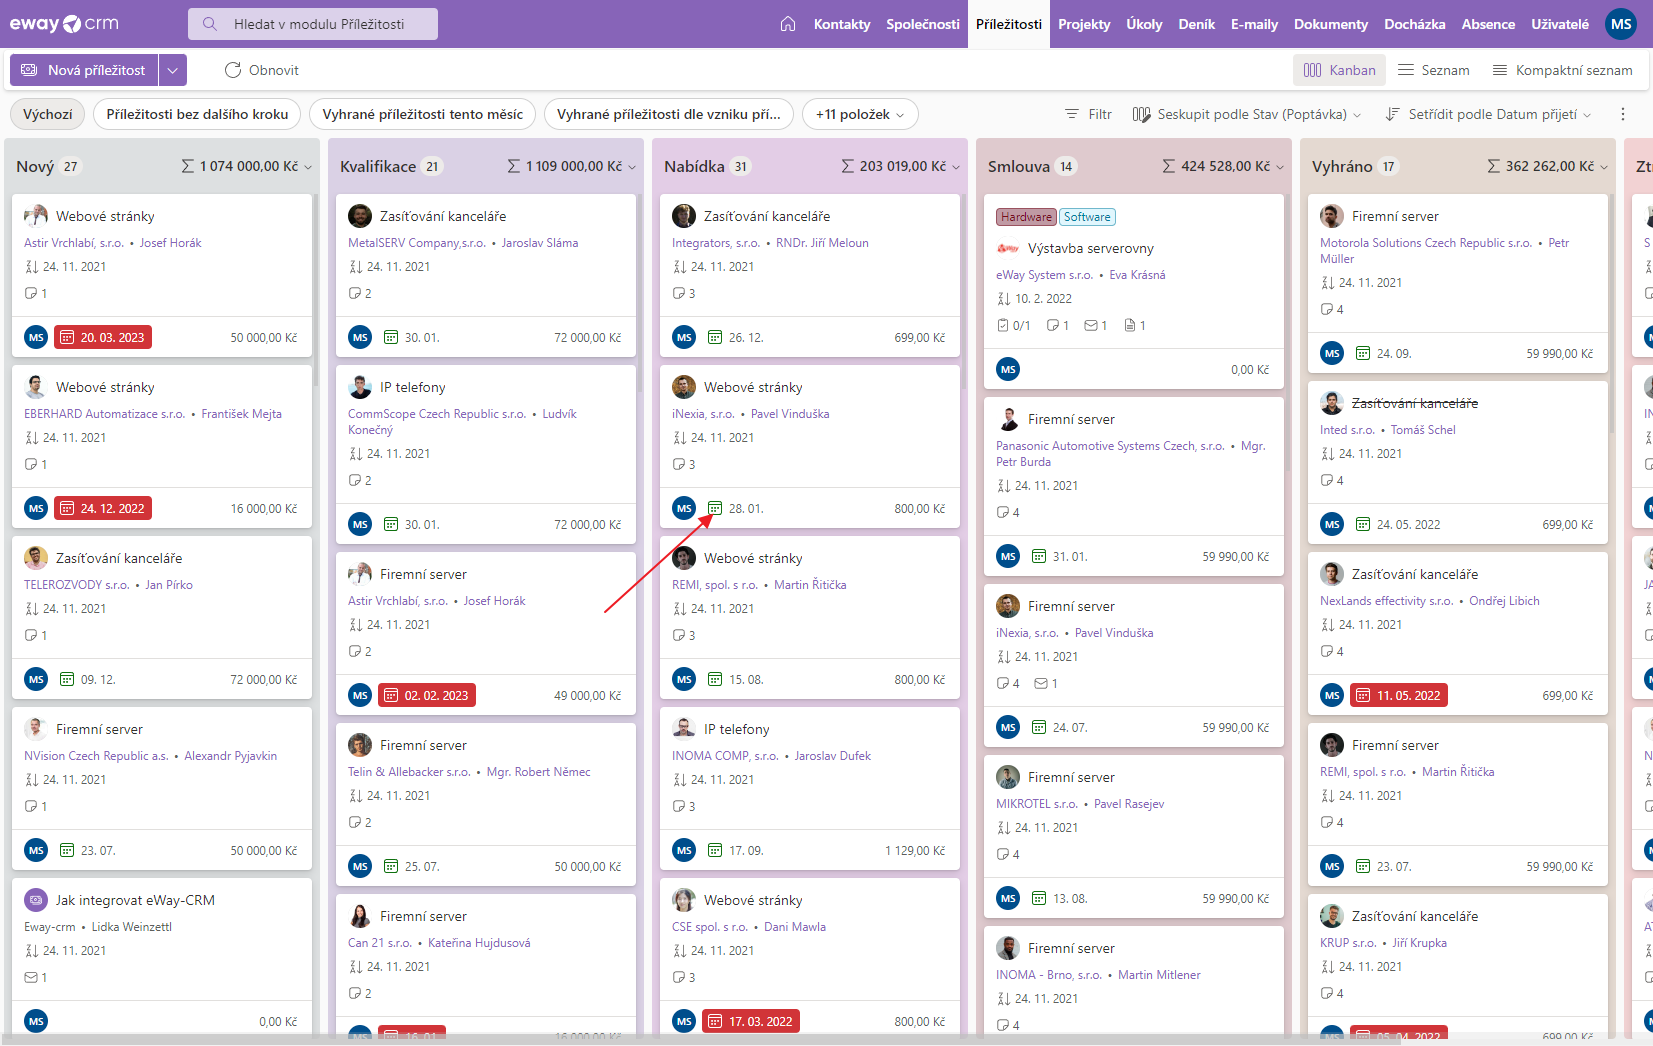This screenshot has height=1046, width=1653.
Task: Click Obnovit to refresh
Action: click(x=262, y=70)
